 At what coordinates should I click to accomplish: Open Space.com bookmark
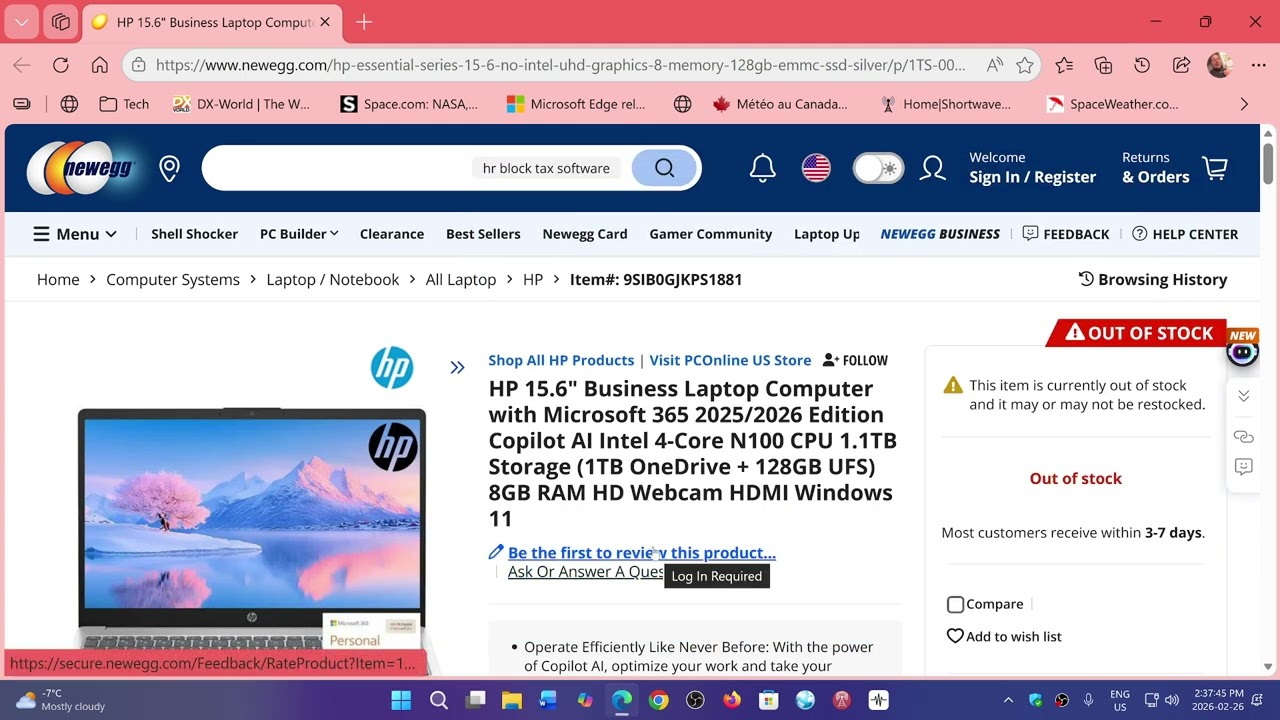tap(409, 104)
